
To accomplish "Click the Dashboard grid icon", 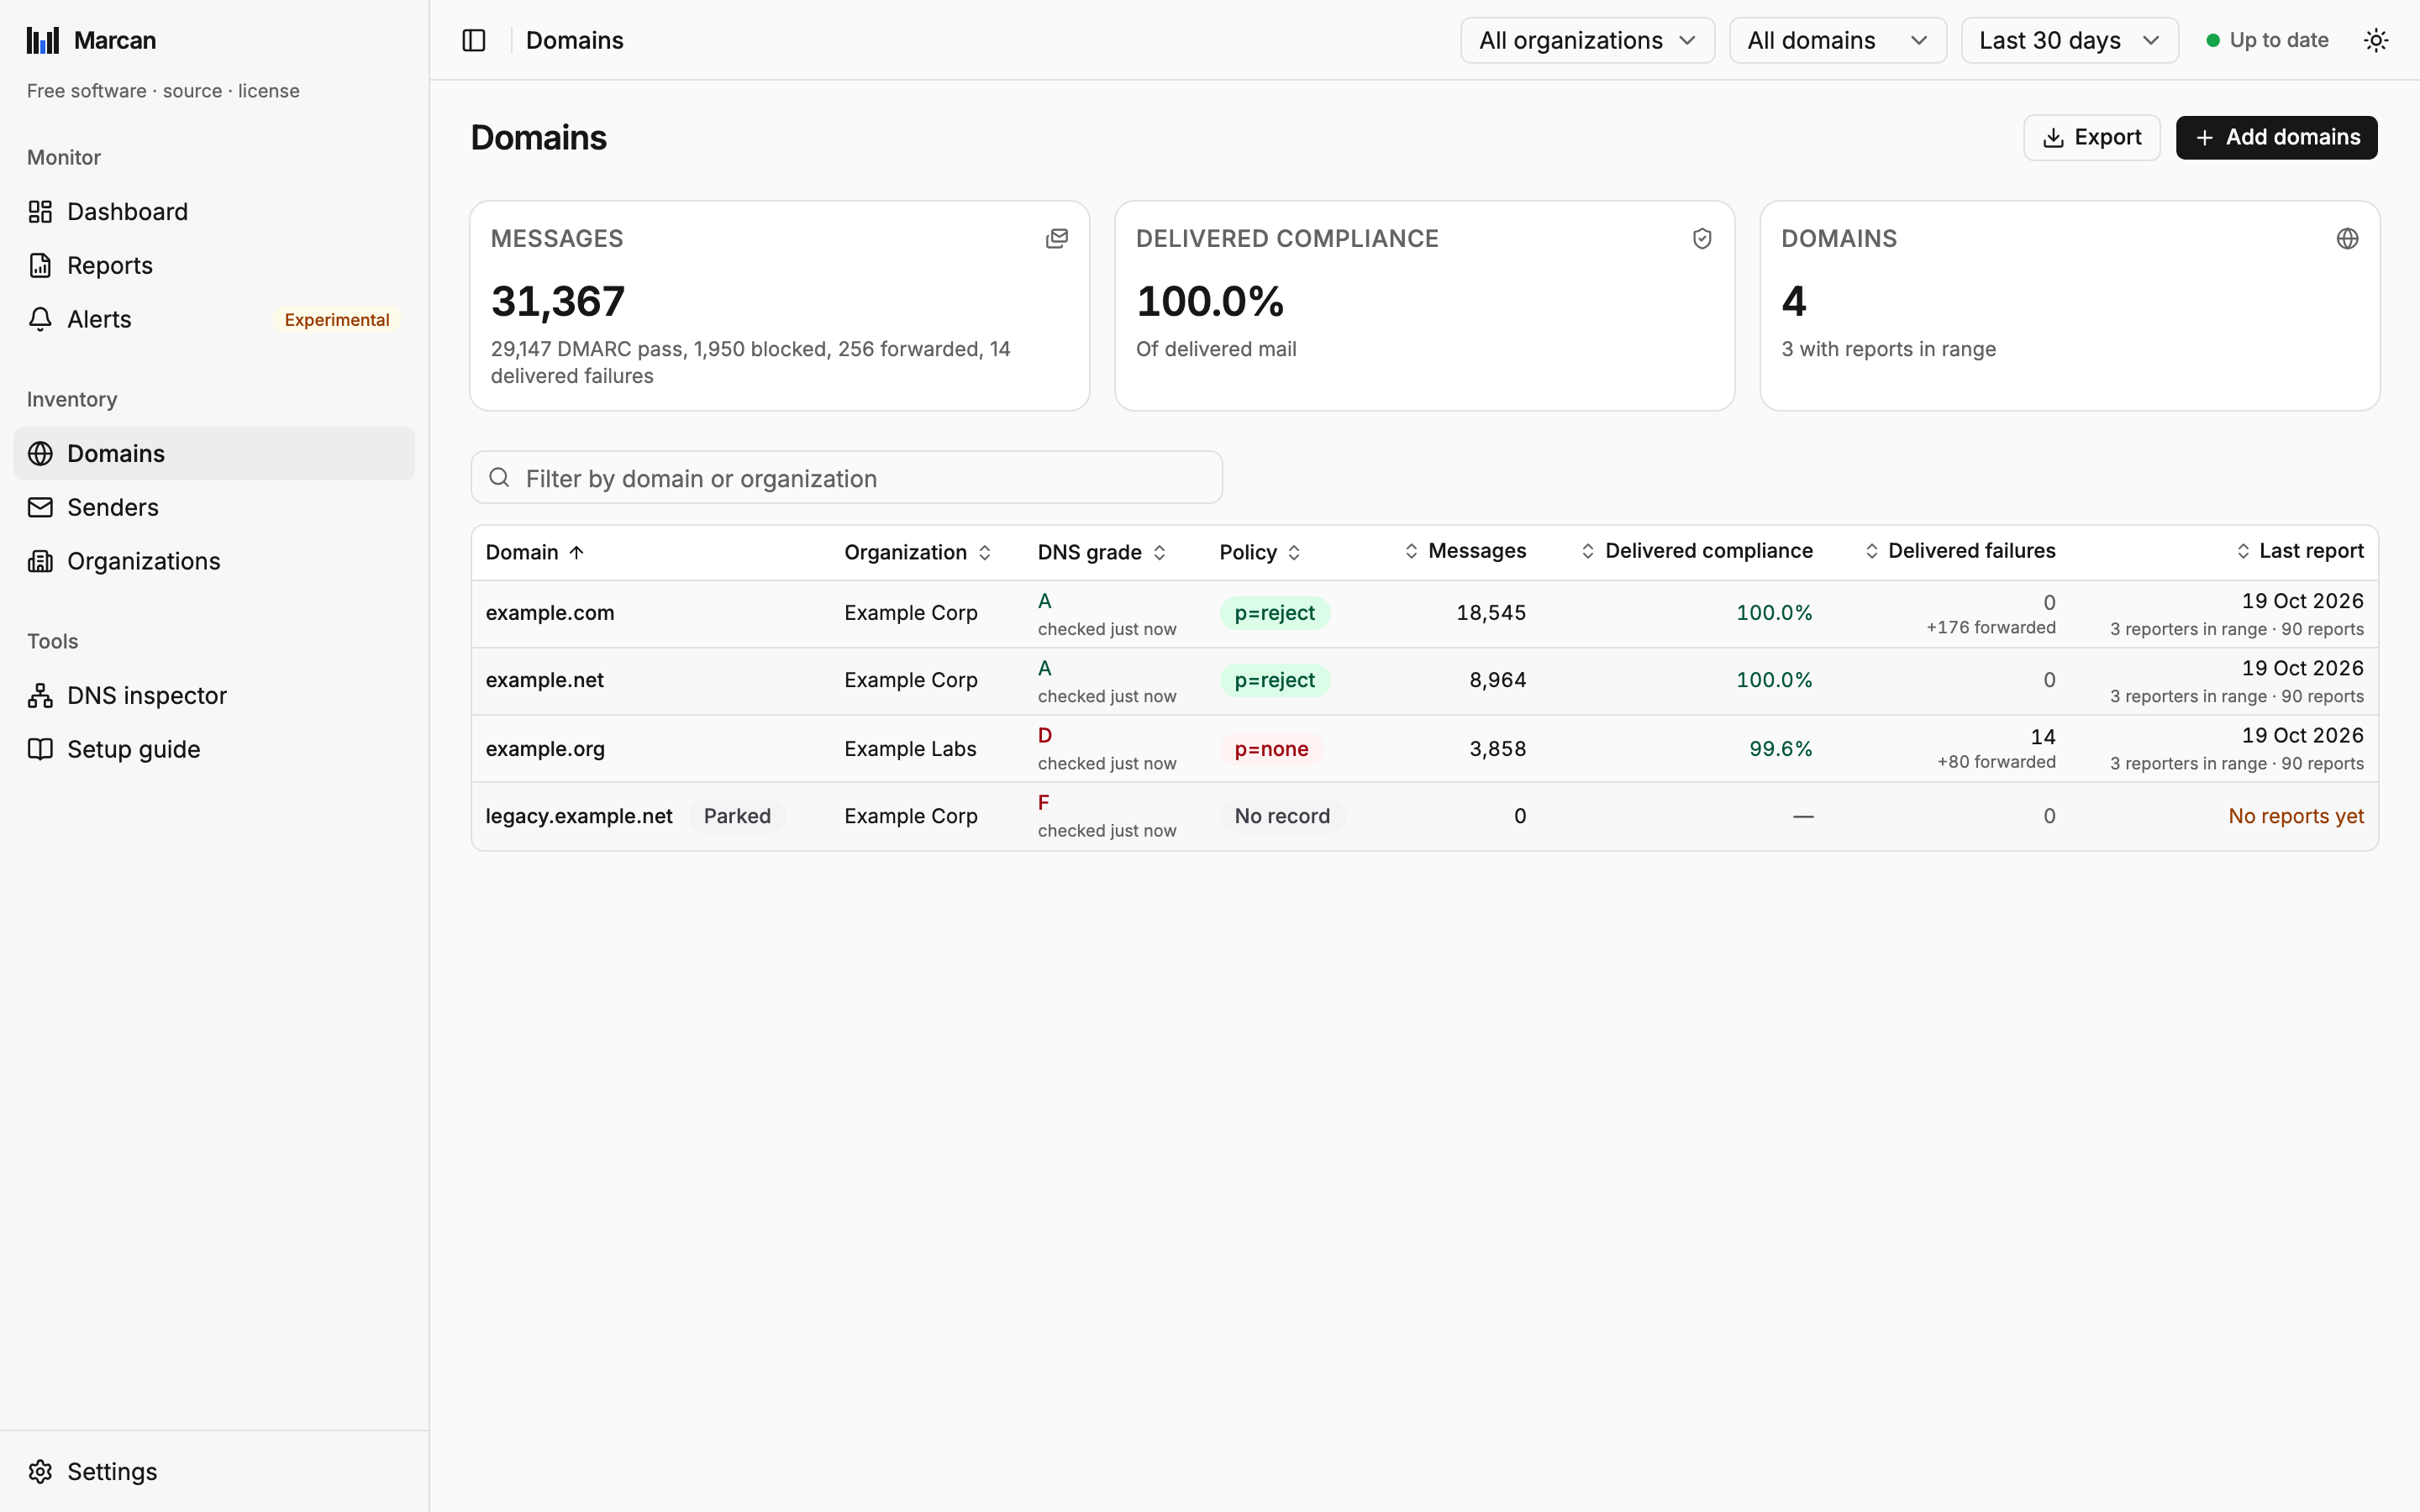I will click(40, 212).
